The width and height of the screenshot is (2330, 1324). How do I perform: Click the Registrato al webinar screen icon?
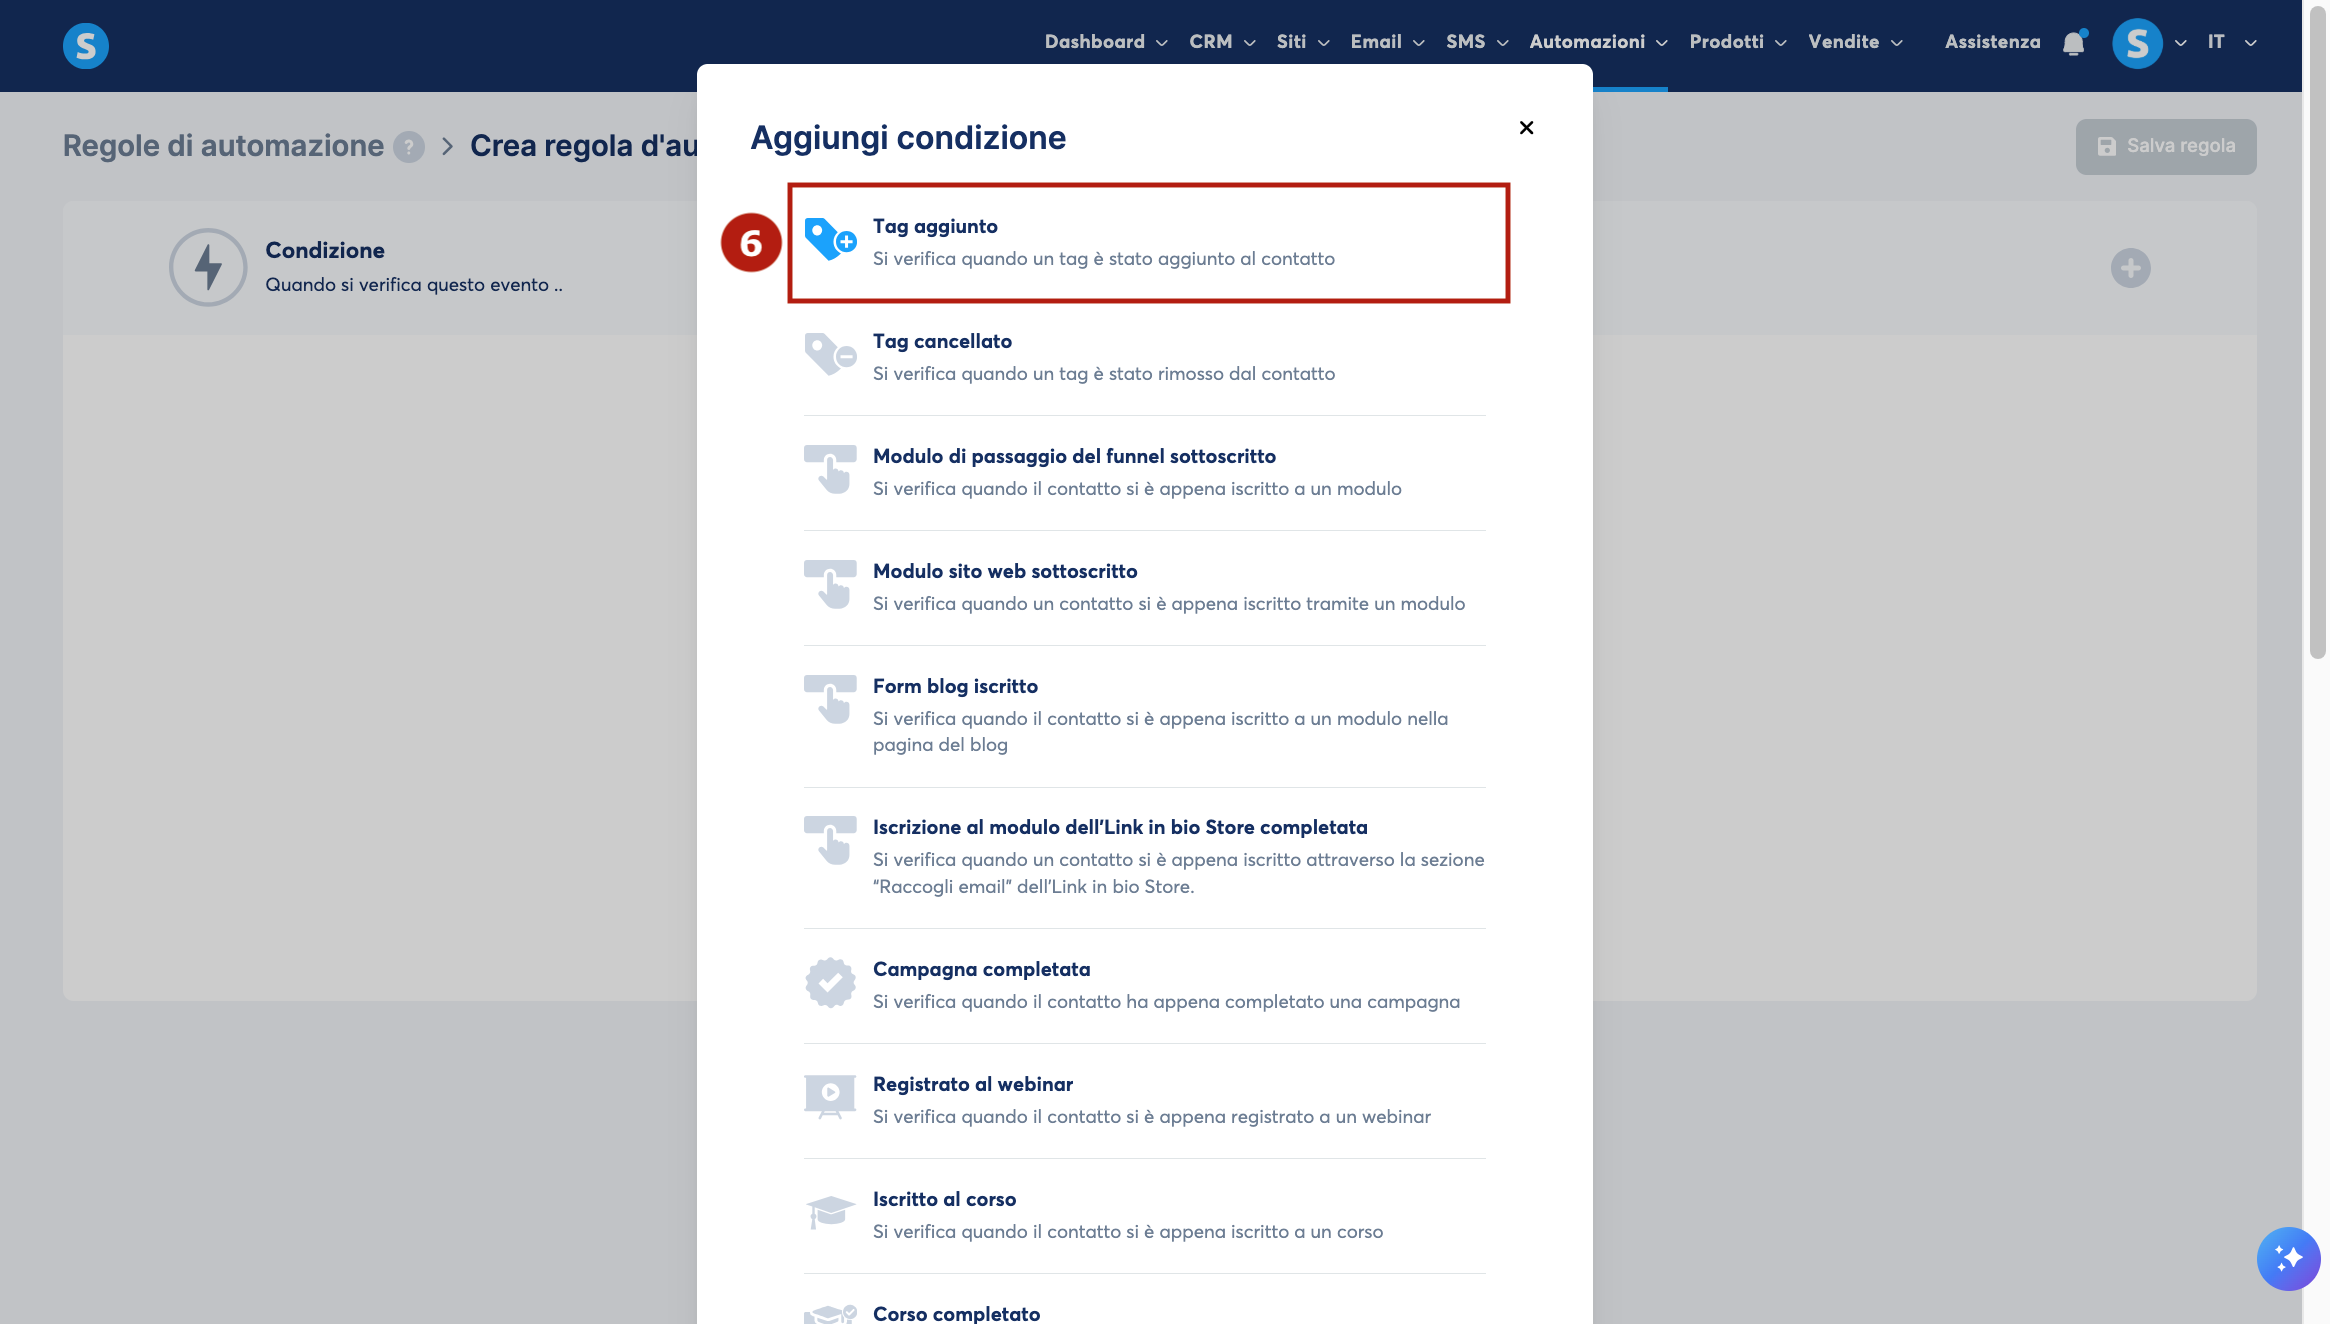pos(830,1097)
